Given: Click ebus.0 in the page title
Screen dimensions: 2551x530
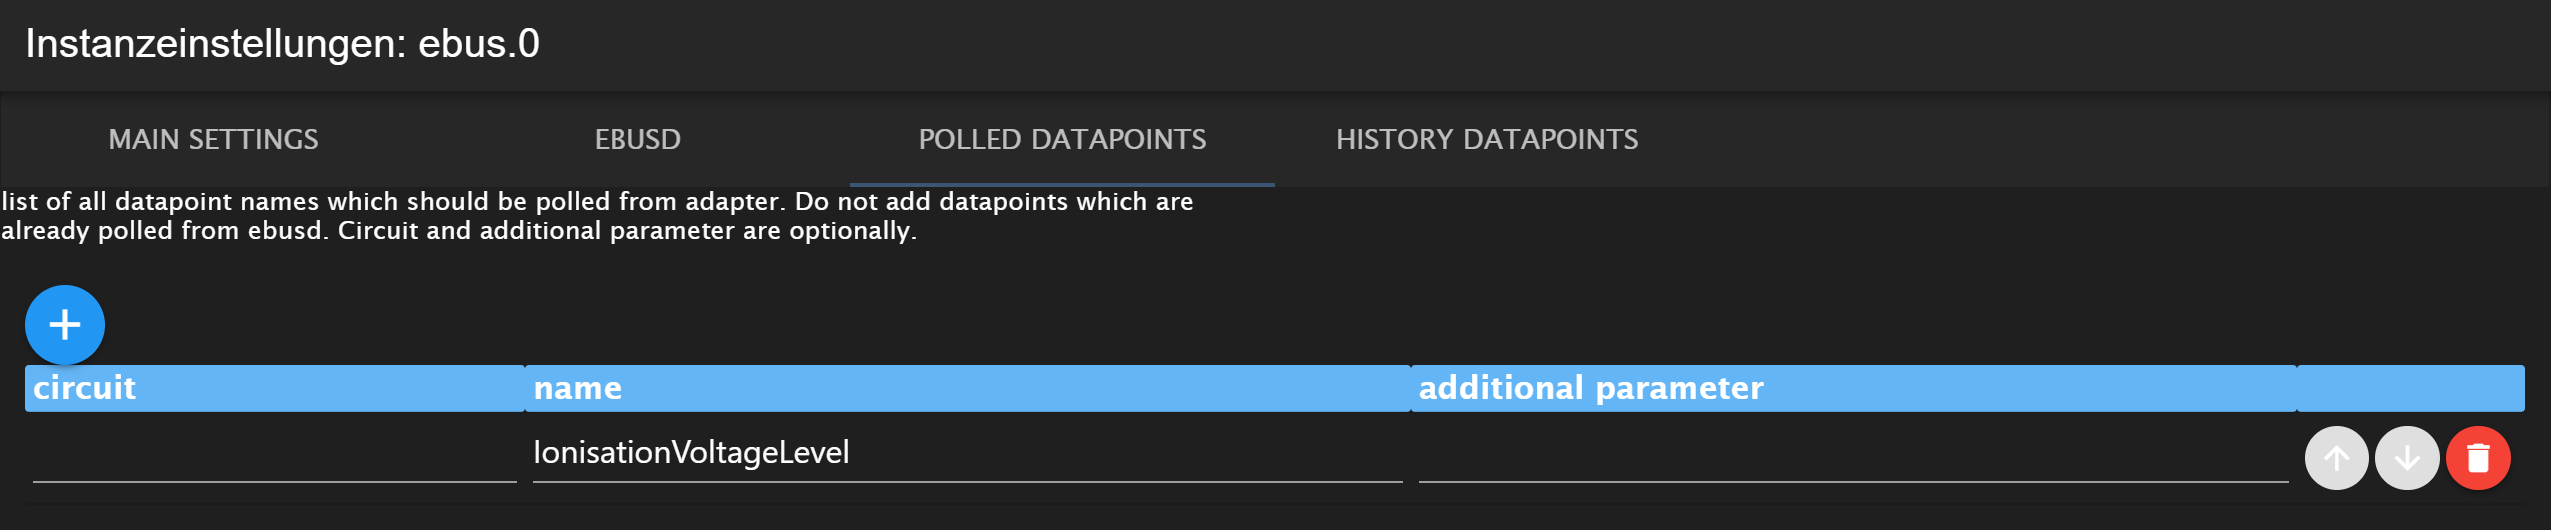Looking at the screenshot, I should tap(478, 44).
